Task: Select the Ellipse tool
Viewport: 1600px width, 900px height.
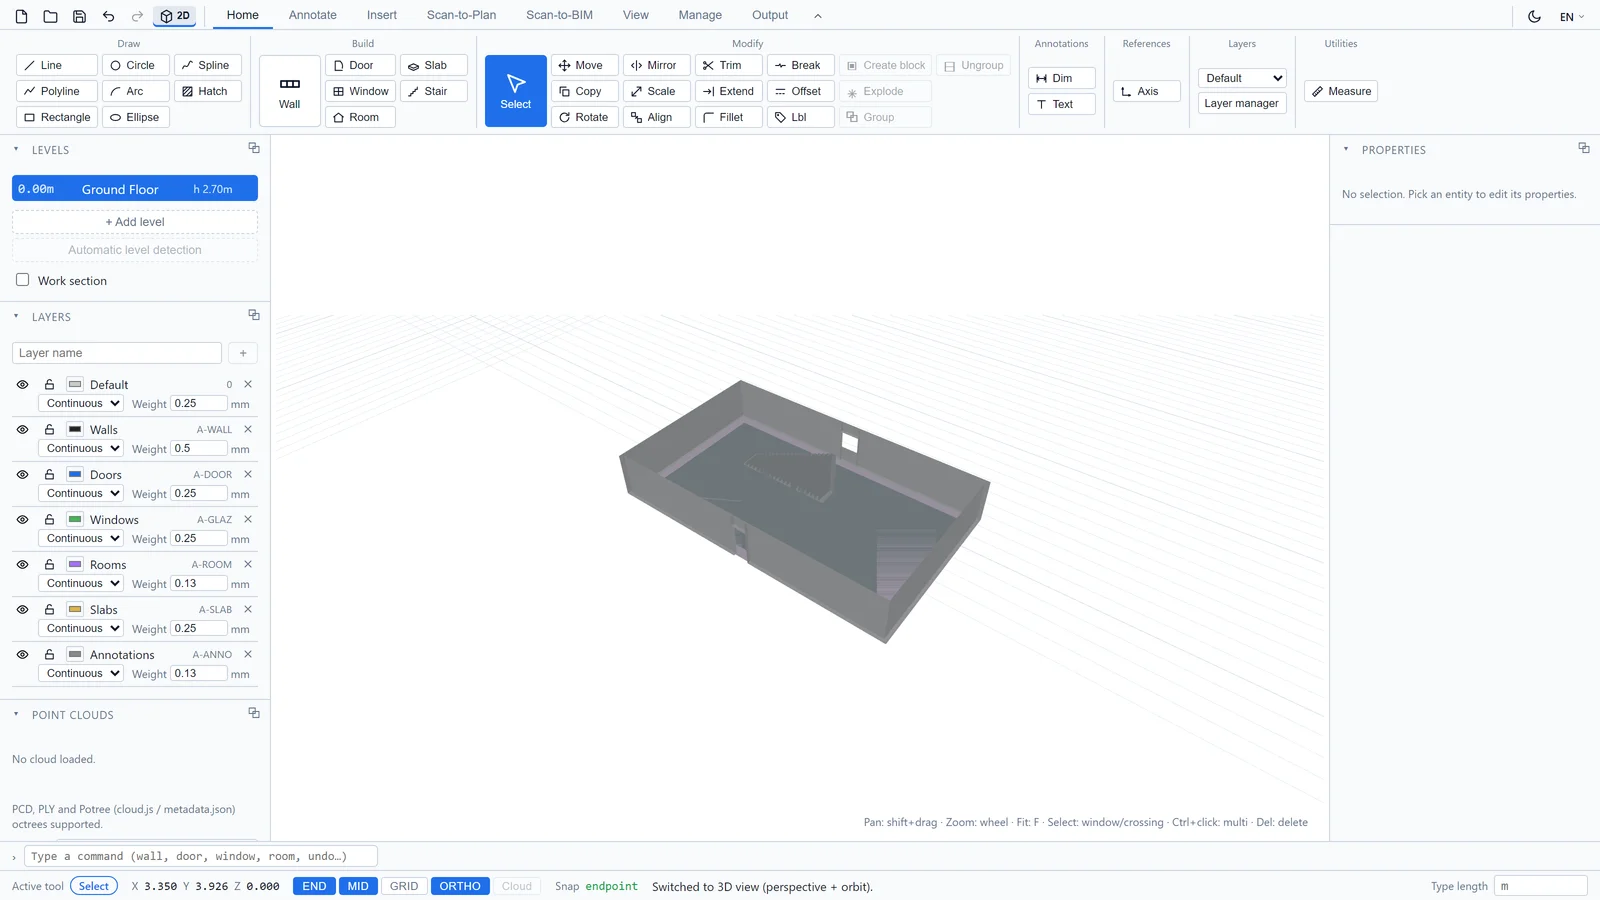Action: coord(136,117)
